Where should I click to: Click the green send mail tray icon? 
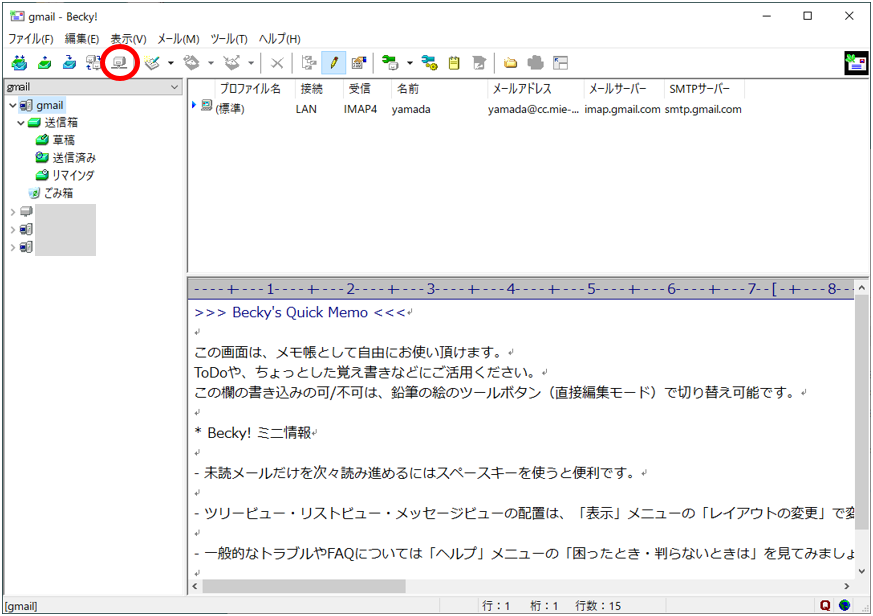45,62
